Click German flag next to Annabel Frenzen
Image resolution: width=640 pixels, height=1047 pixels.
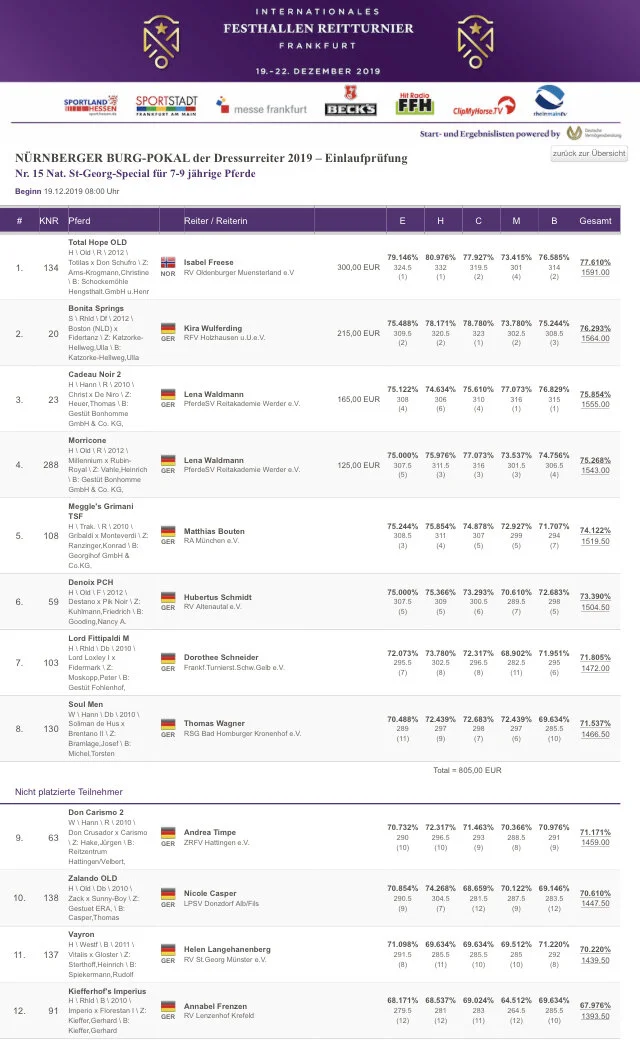(x=168, y=1006)
